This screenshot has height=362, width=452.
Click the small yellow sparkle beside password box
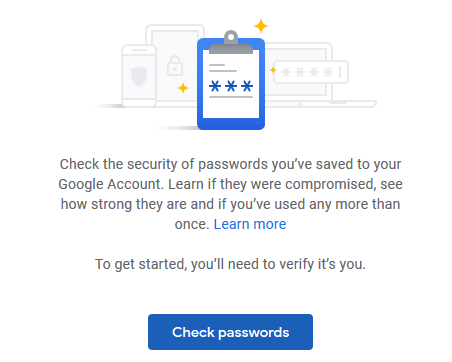273,70
